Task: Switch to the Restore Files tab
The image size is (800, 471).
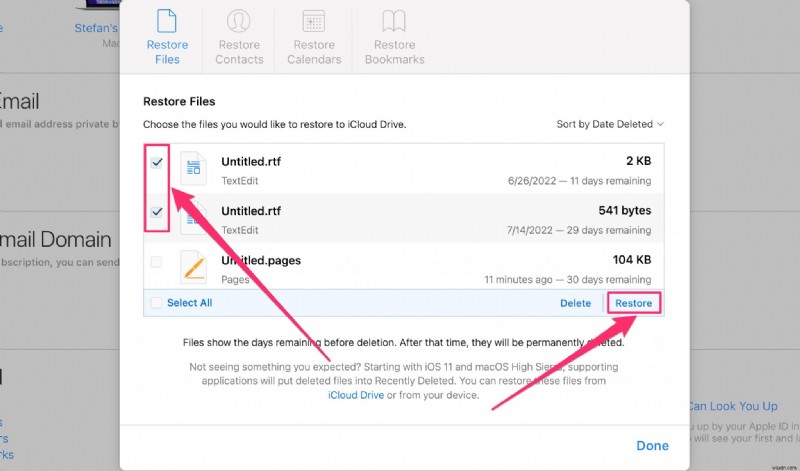Action: point(167,37)
